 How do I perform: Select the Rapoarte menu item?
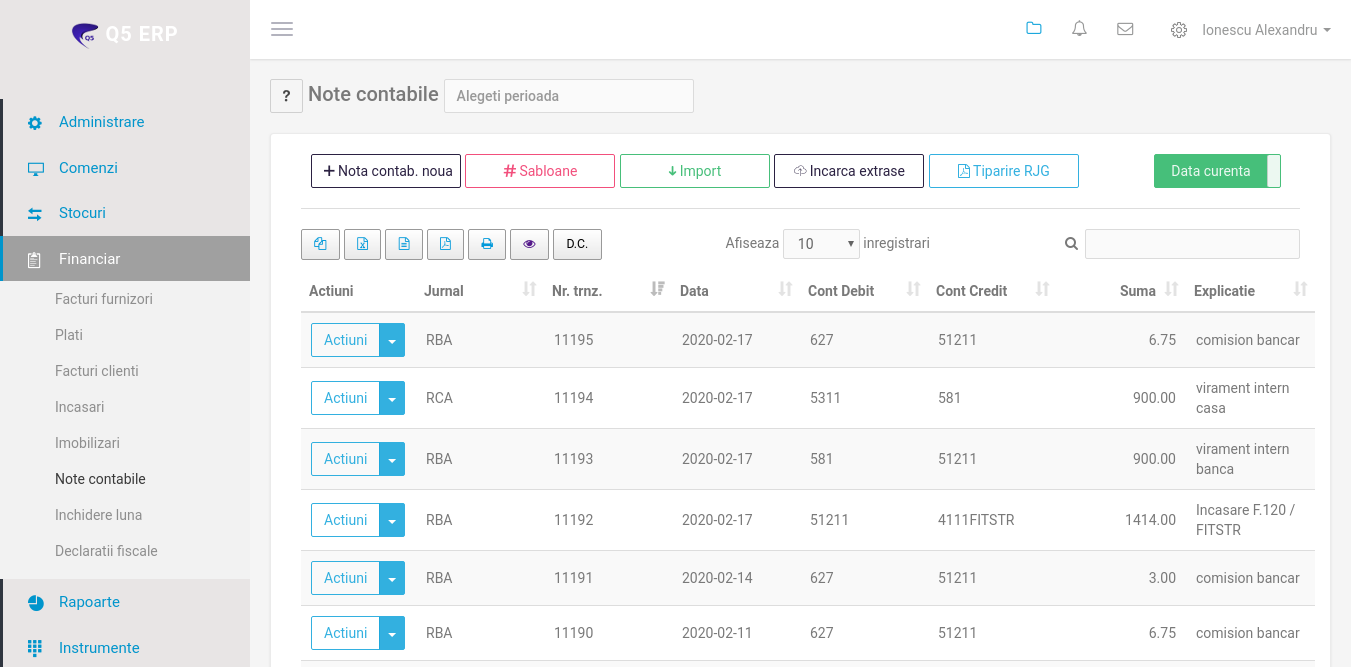point(89,602)
